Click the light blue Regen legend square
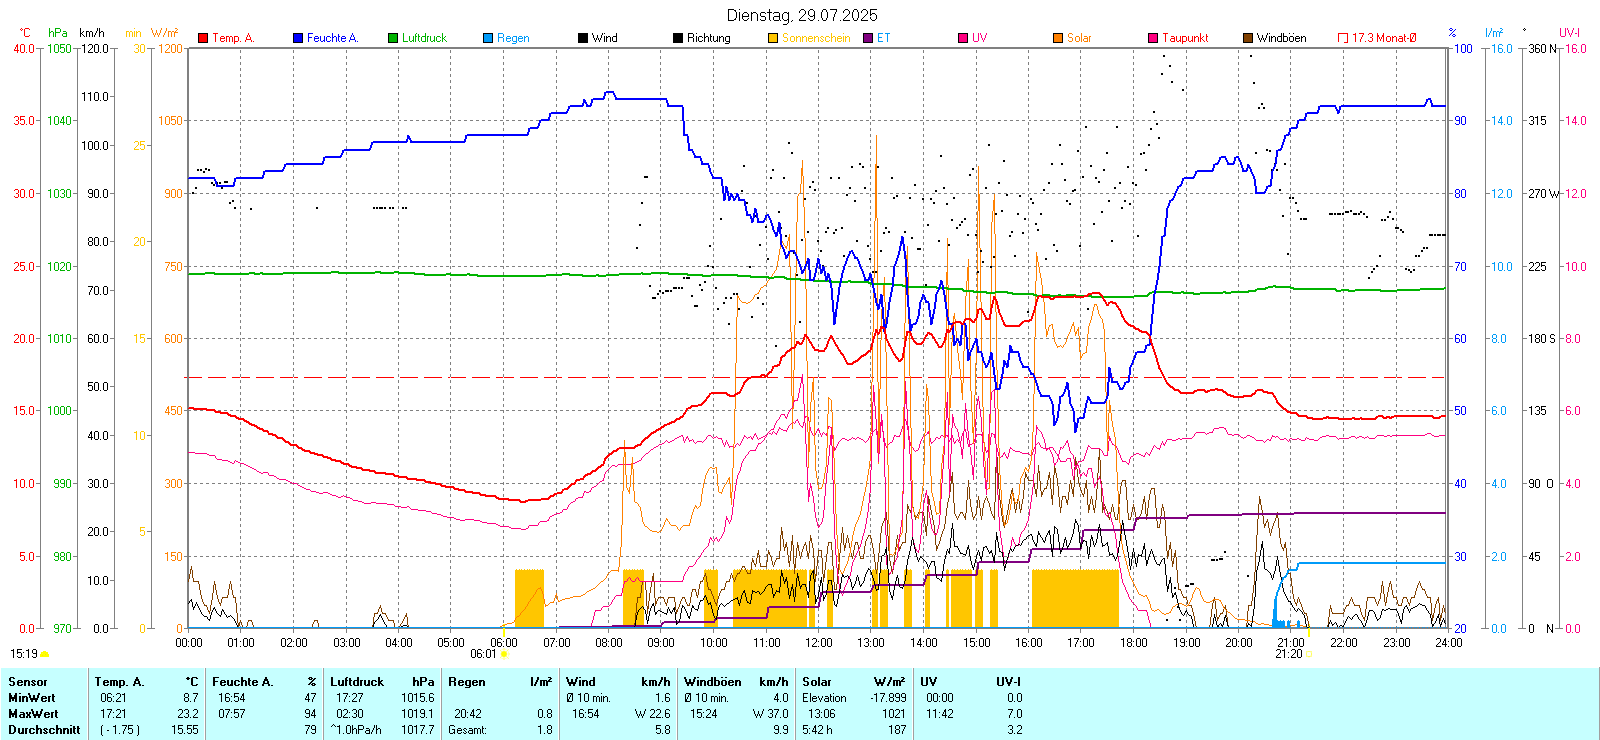The width and height of the screenshot is (1600, 740). (488, 38)
